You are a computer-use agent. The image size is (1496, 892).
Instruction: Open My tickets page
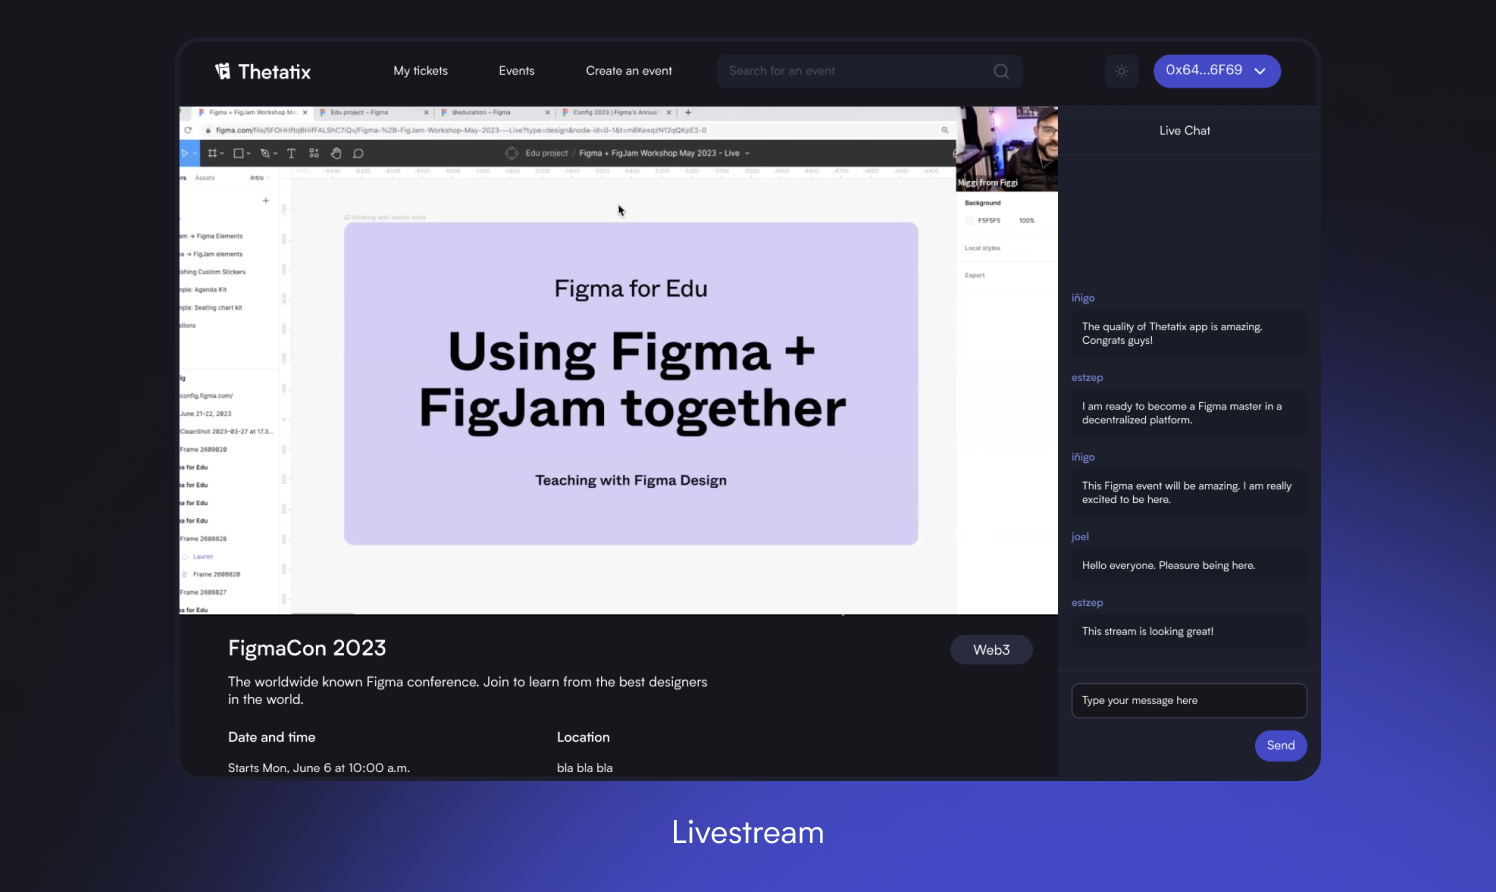421,71
